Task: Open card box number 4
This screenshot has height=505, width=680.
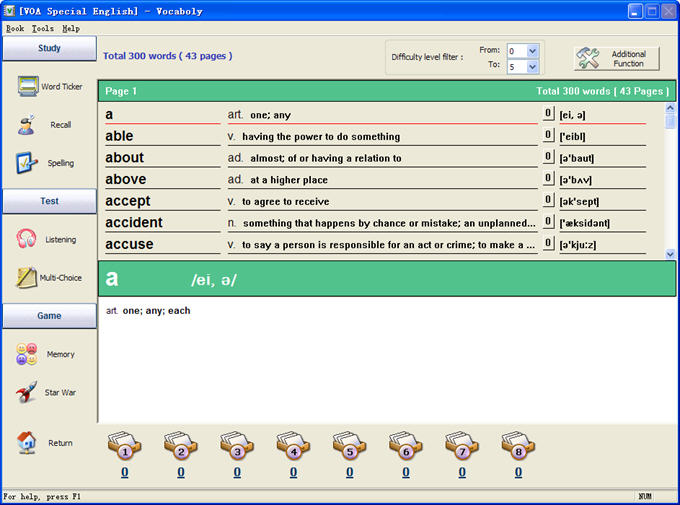Action: pos(293,445)
